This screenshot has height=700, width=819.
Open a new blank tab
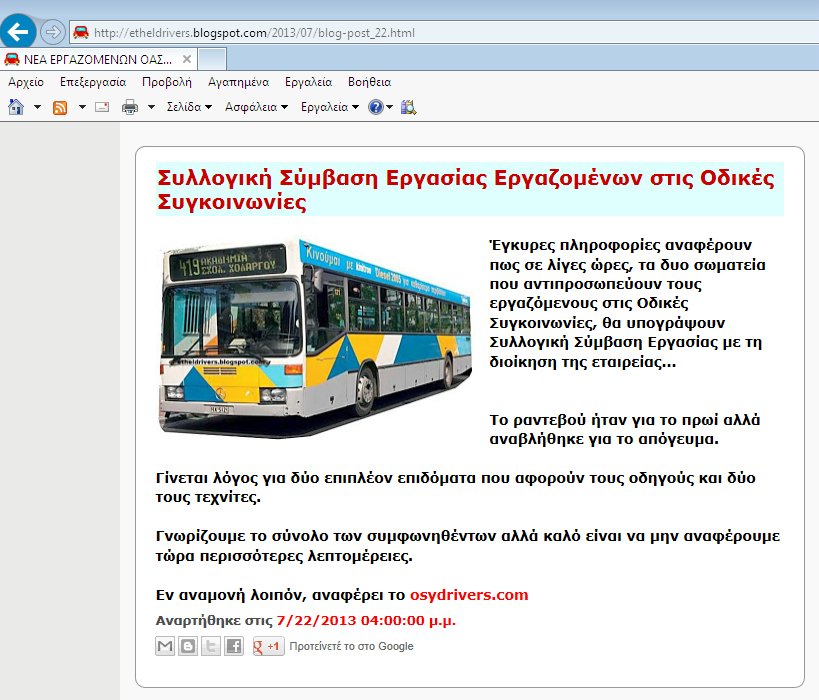click(x=212, y=59)
